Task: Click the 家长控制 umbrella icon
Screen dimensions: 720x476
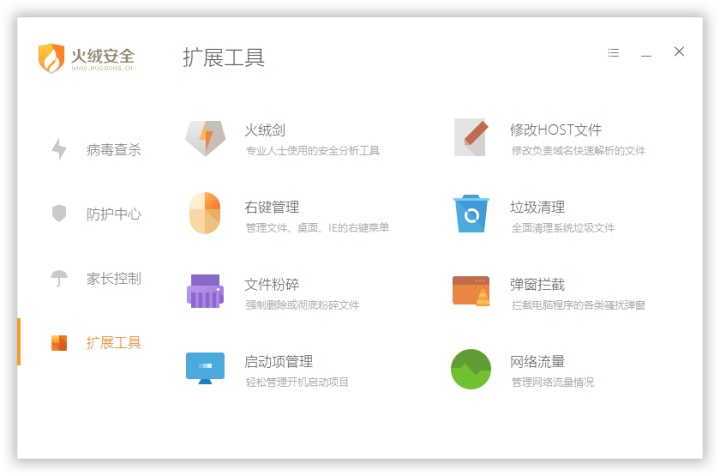Action: click(59, 278)
